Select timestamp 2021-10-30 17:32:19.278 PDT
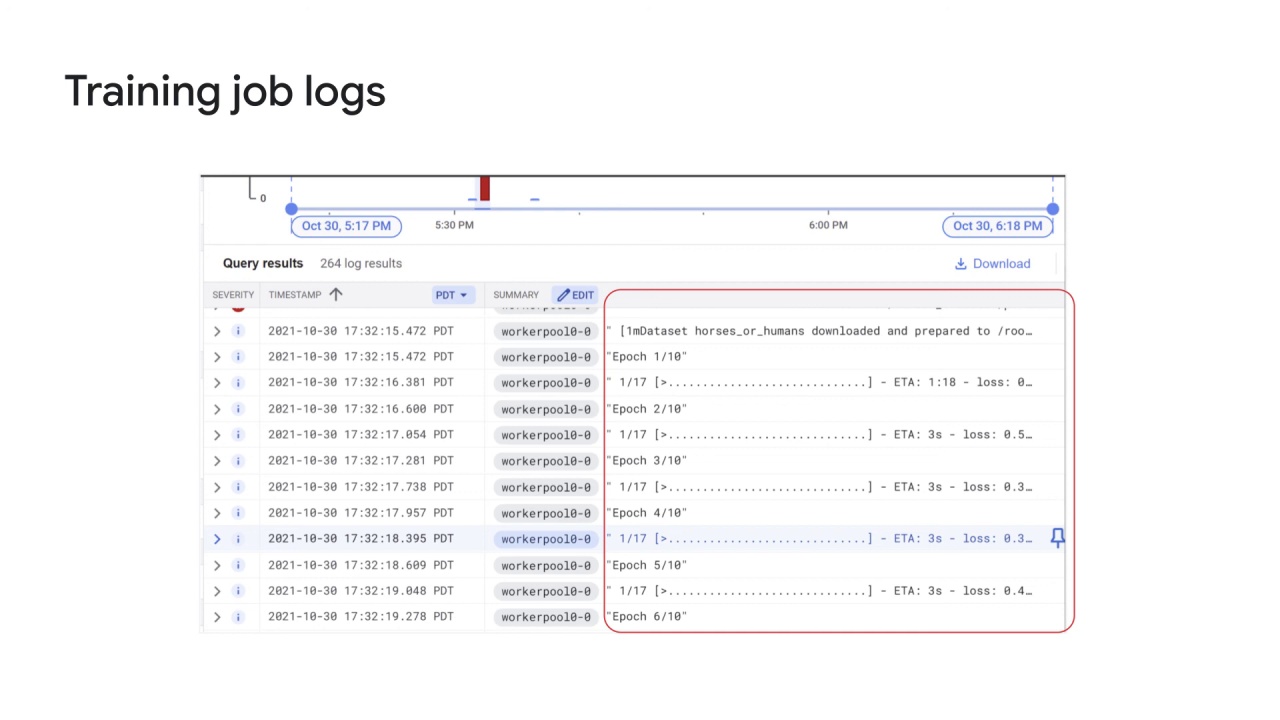1280x720 pixels. point(361,617)
